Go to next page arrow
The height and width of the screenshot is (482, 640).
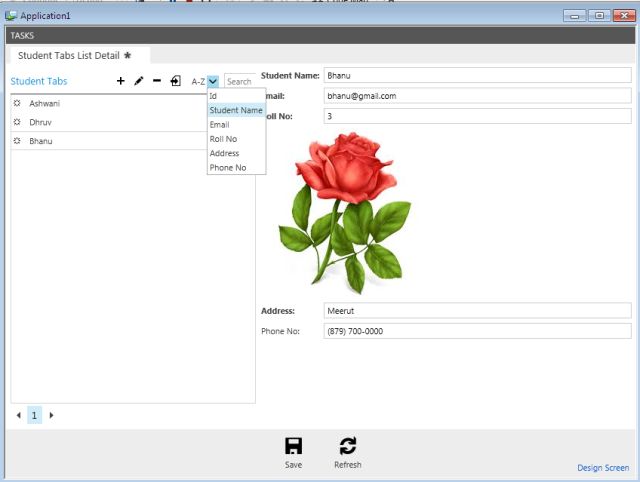click(51, 414)
